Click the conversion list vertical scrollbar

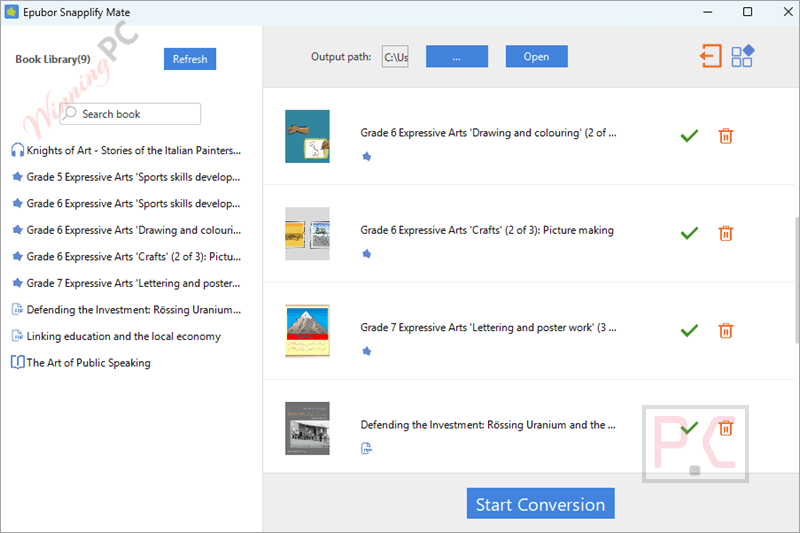coord(796,281)
